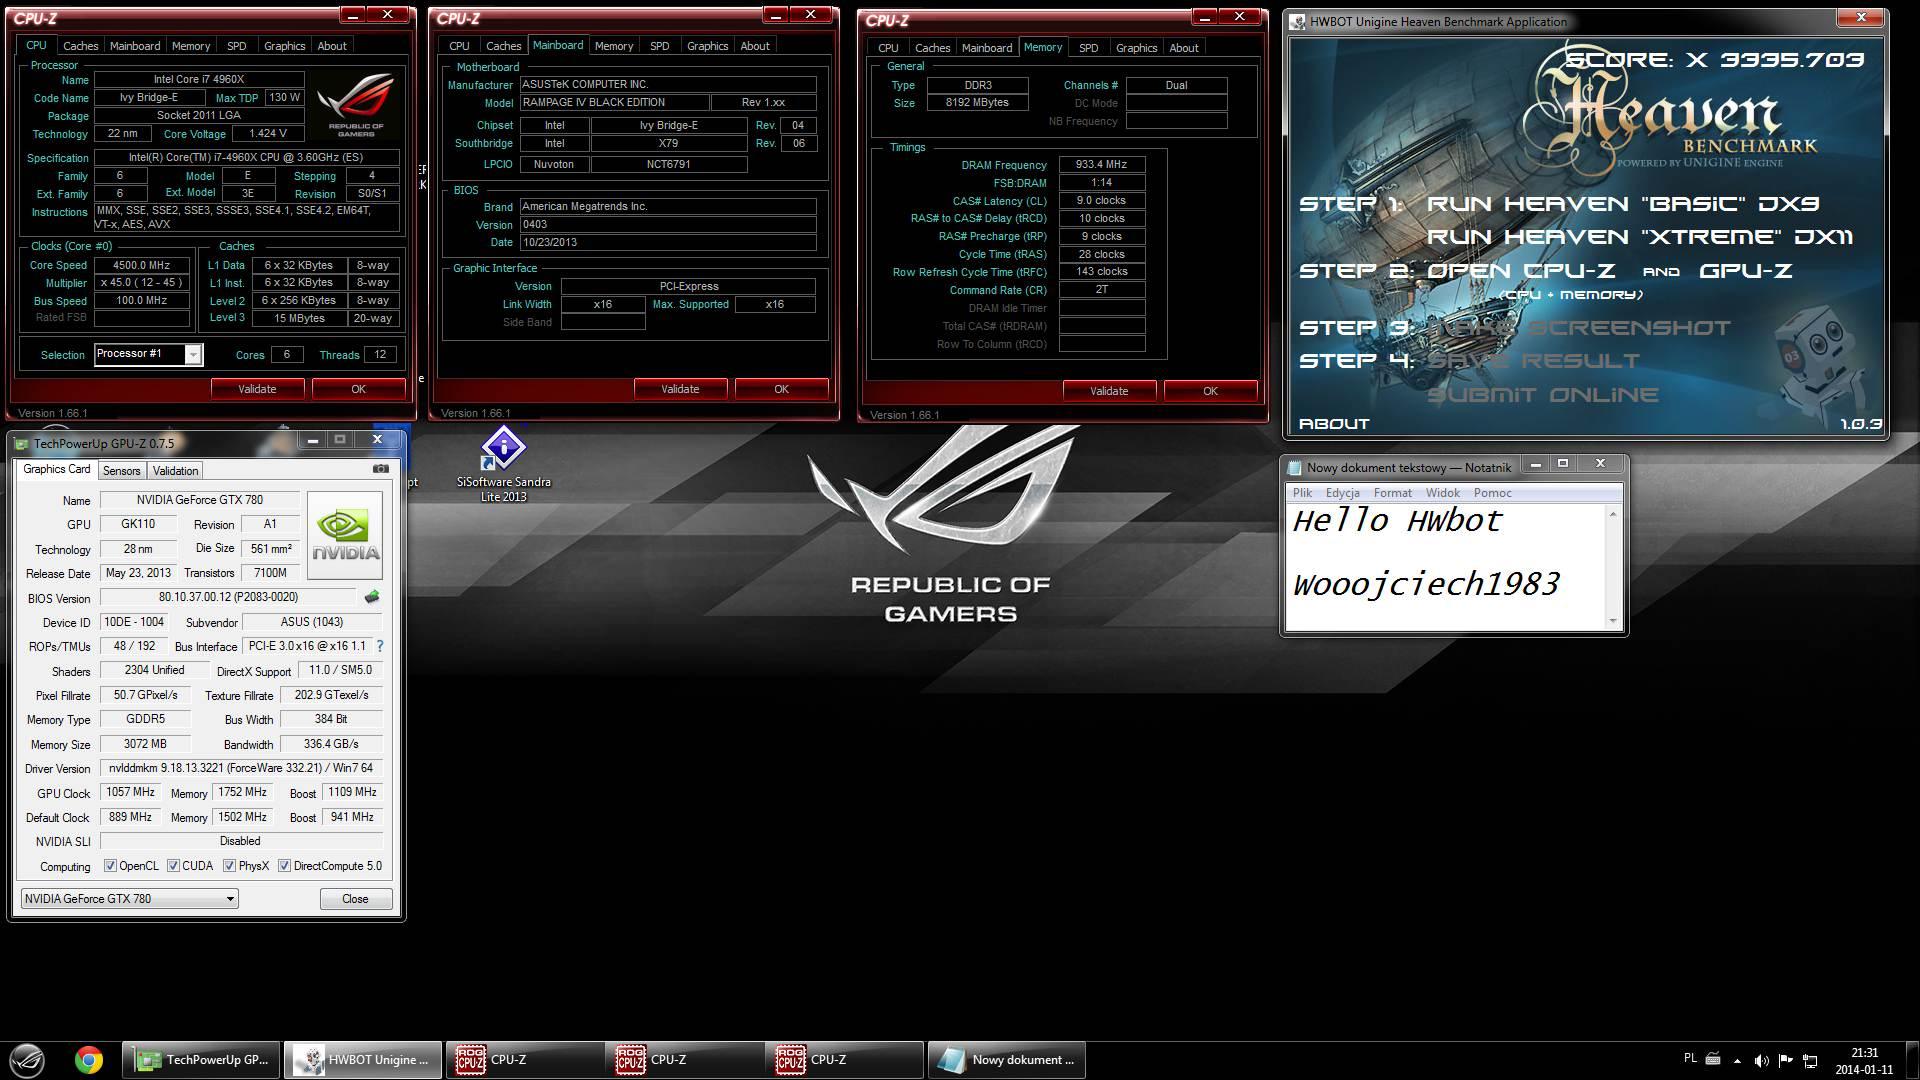1920x1080 pixels.
Task: Open SPD tab in CPU-Z Mainboard window
Action: 659,46
